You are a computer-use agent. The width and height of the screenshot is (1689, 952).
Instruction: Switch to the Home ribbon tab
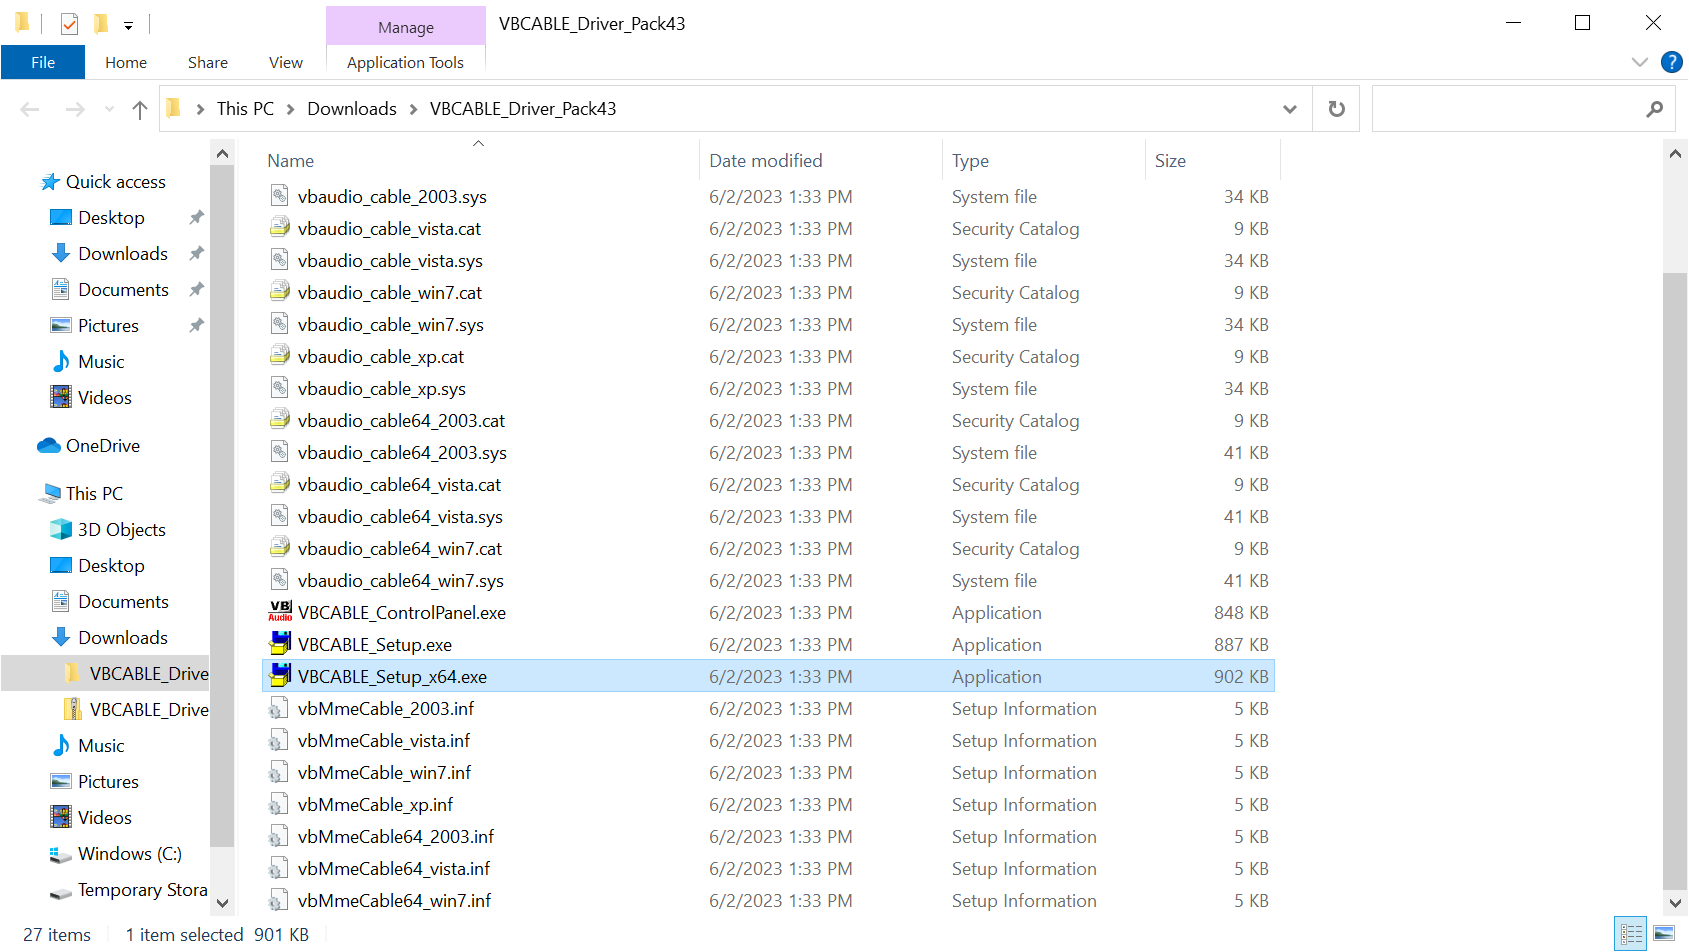pos(126,62)
